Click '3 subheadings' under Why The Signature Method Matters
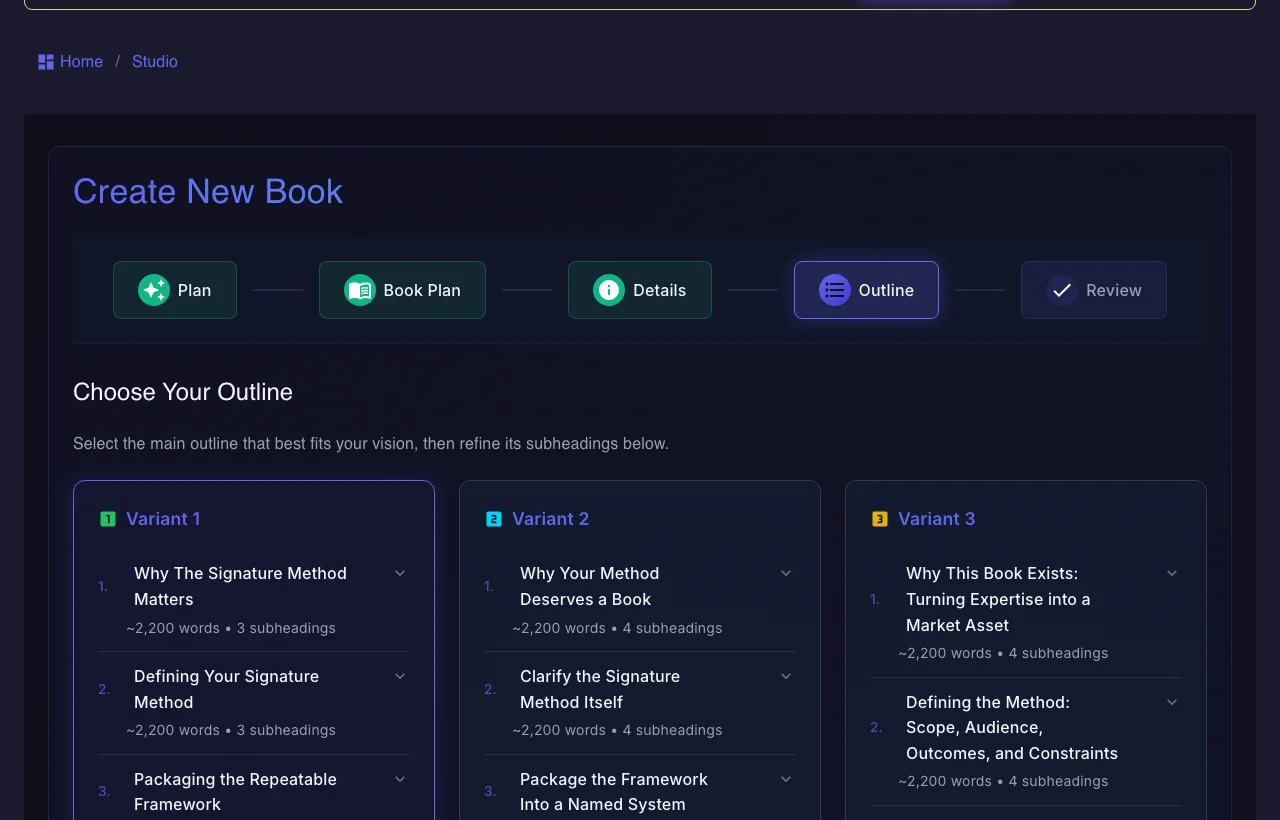1280x820 pixels. [286, 628]
